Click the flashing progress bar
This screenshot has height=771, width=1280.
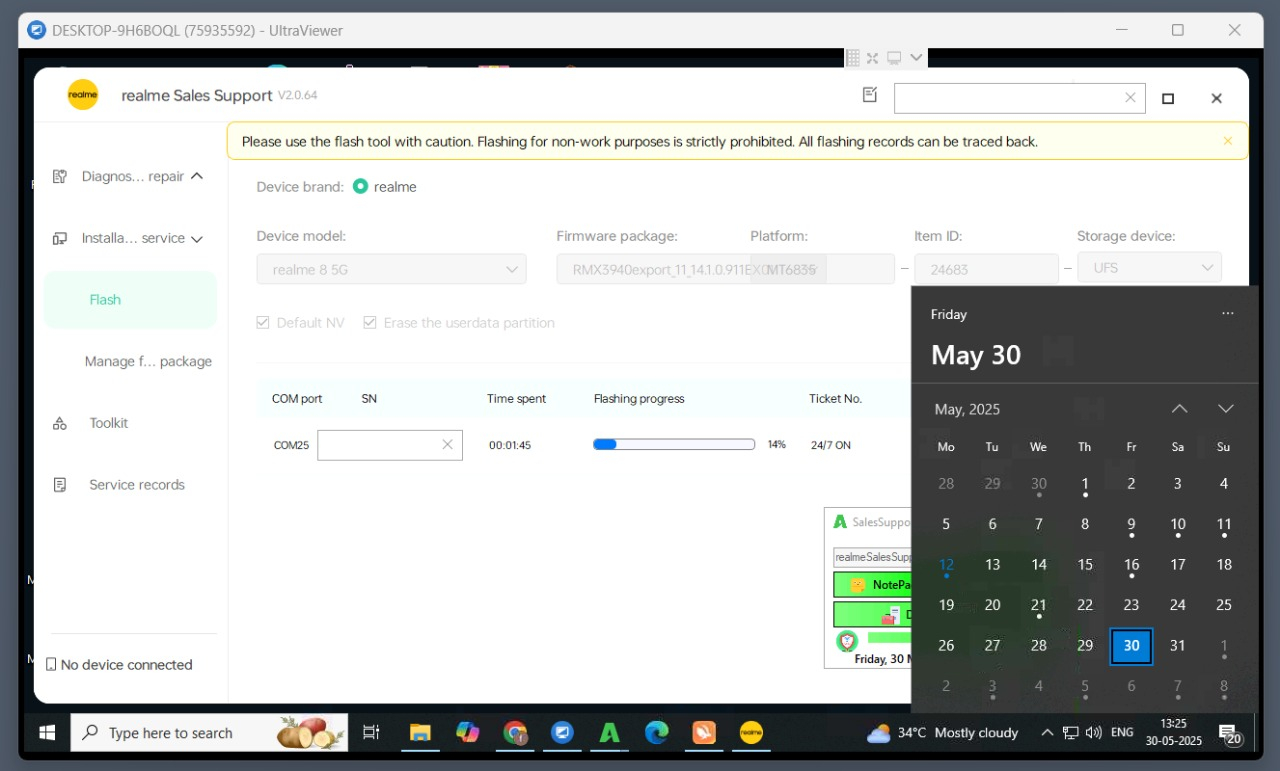673,445
